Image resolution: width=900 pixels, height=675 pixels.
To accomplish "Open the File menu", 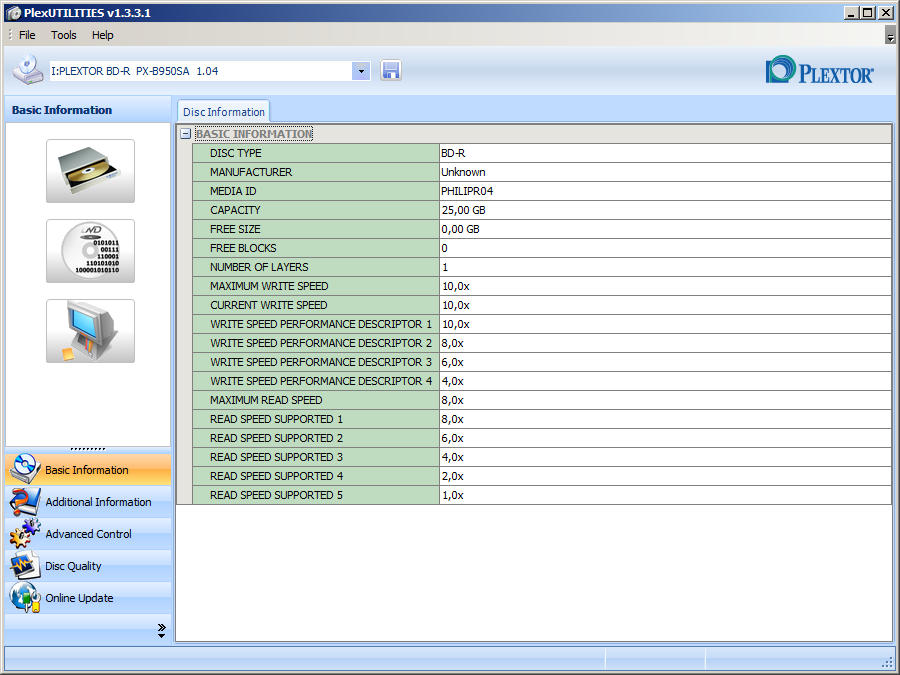I will pyautogui.click(x=27, y=35).
